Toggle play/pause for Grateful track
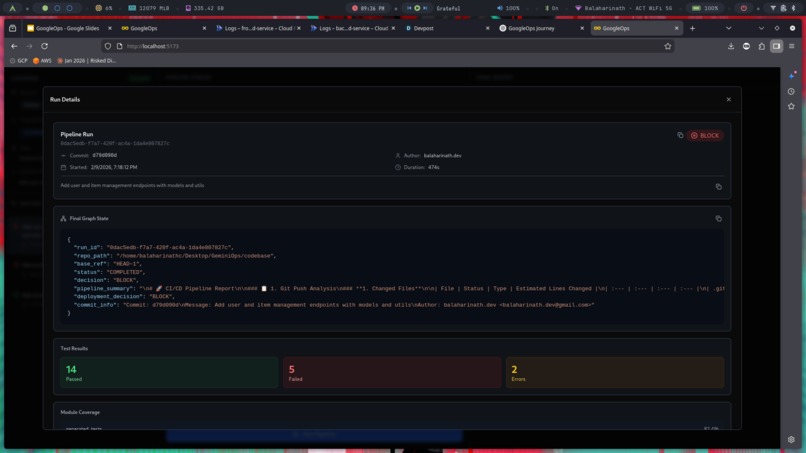This screenshot has height=453, width=806. (417, 8)
